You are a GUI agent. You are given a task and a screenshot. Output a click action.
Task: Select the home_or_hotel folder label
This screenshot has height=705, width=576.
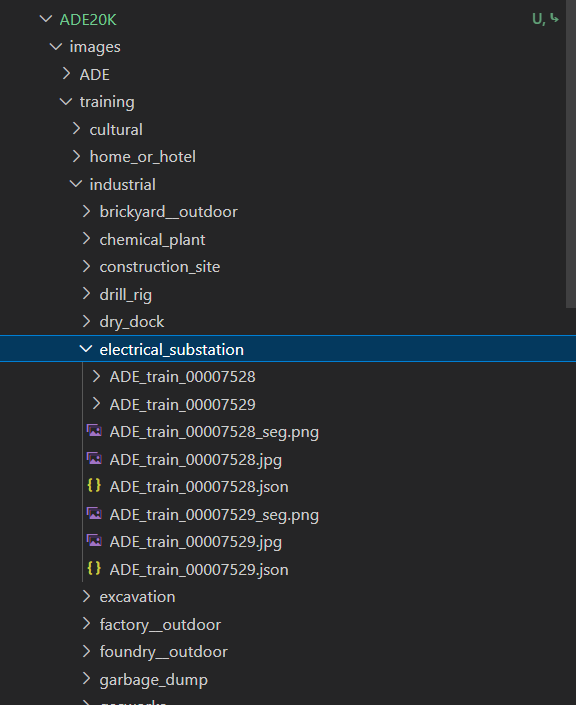point(143,157)
